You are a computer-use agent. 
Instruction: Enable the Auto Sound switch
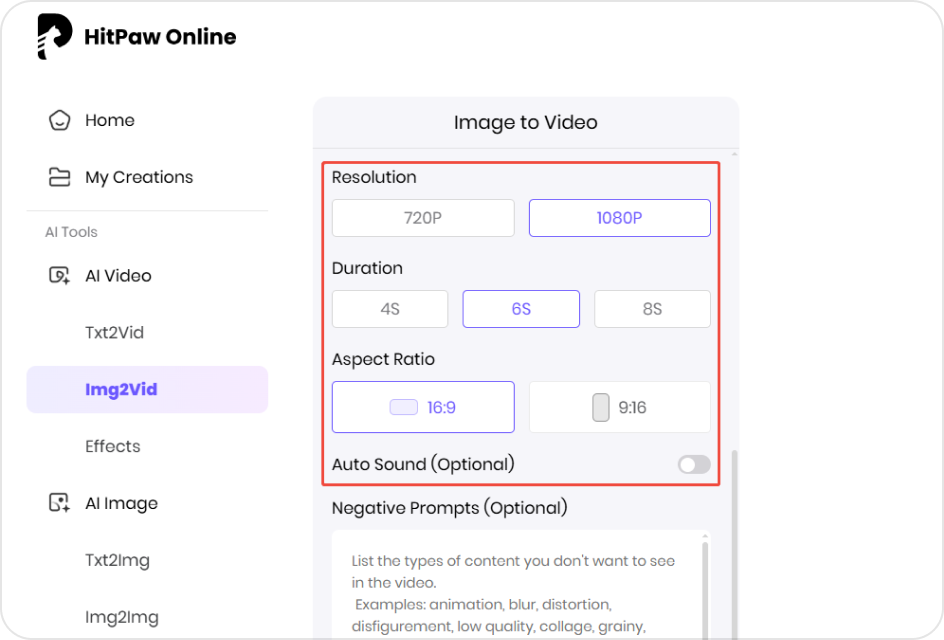click(x=693, y=465)
